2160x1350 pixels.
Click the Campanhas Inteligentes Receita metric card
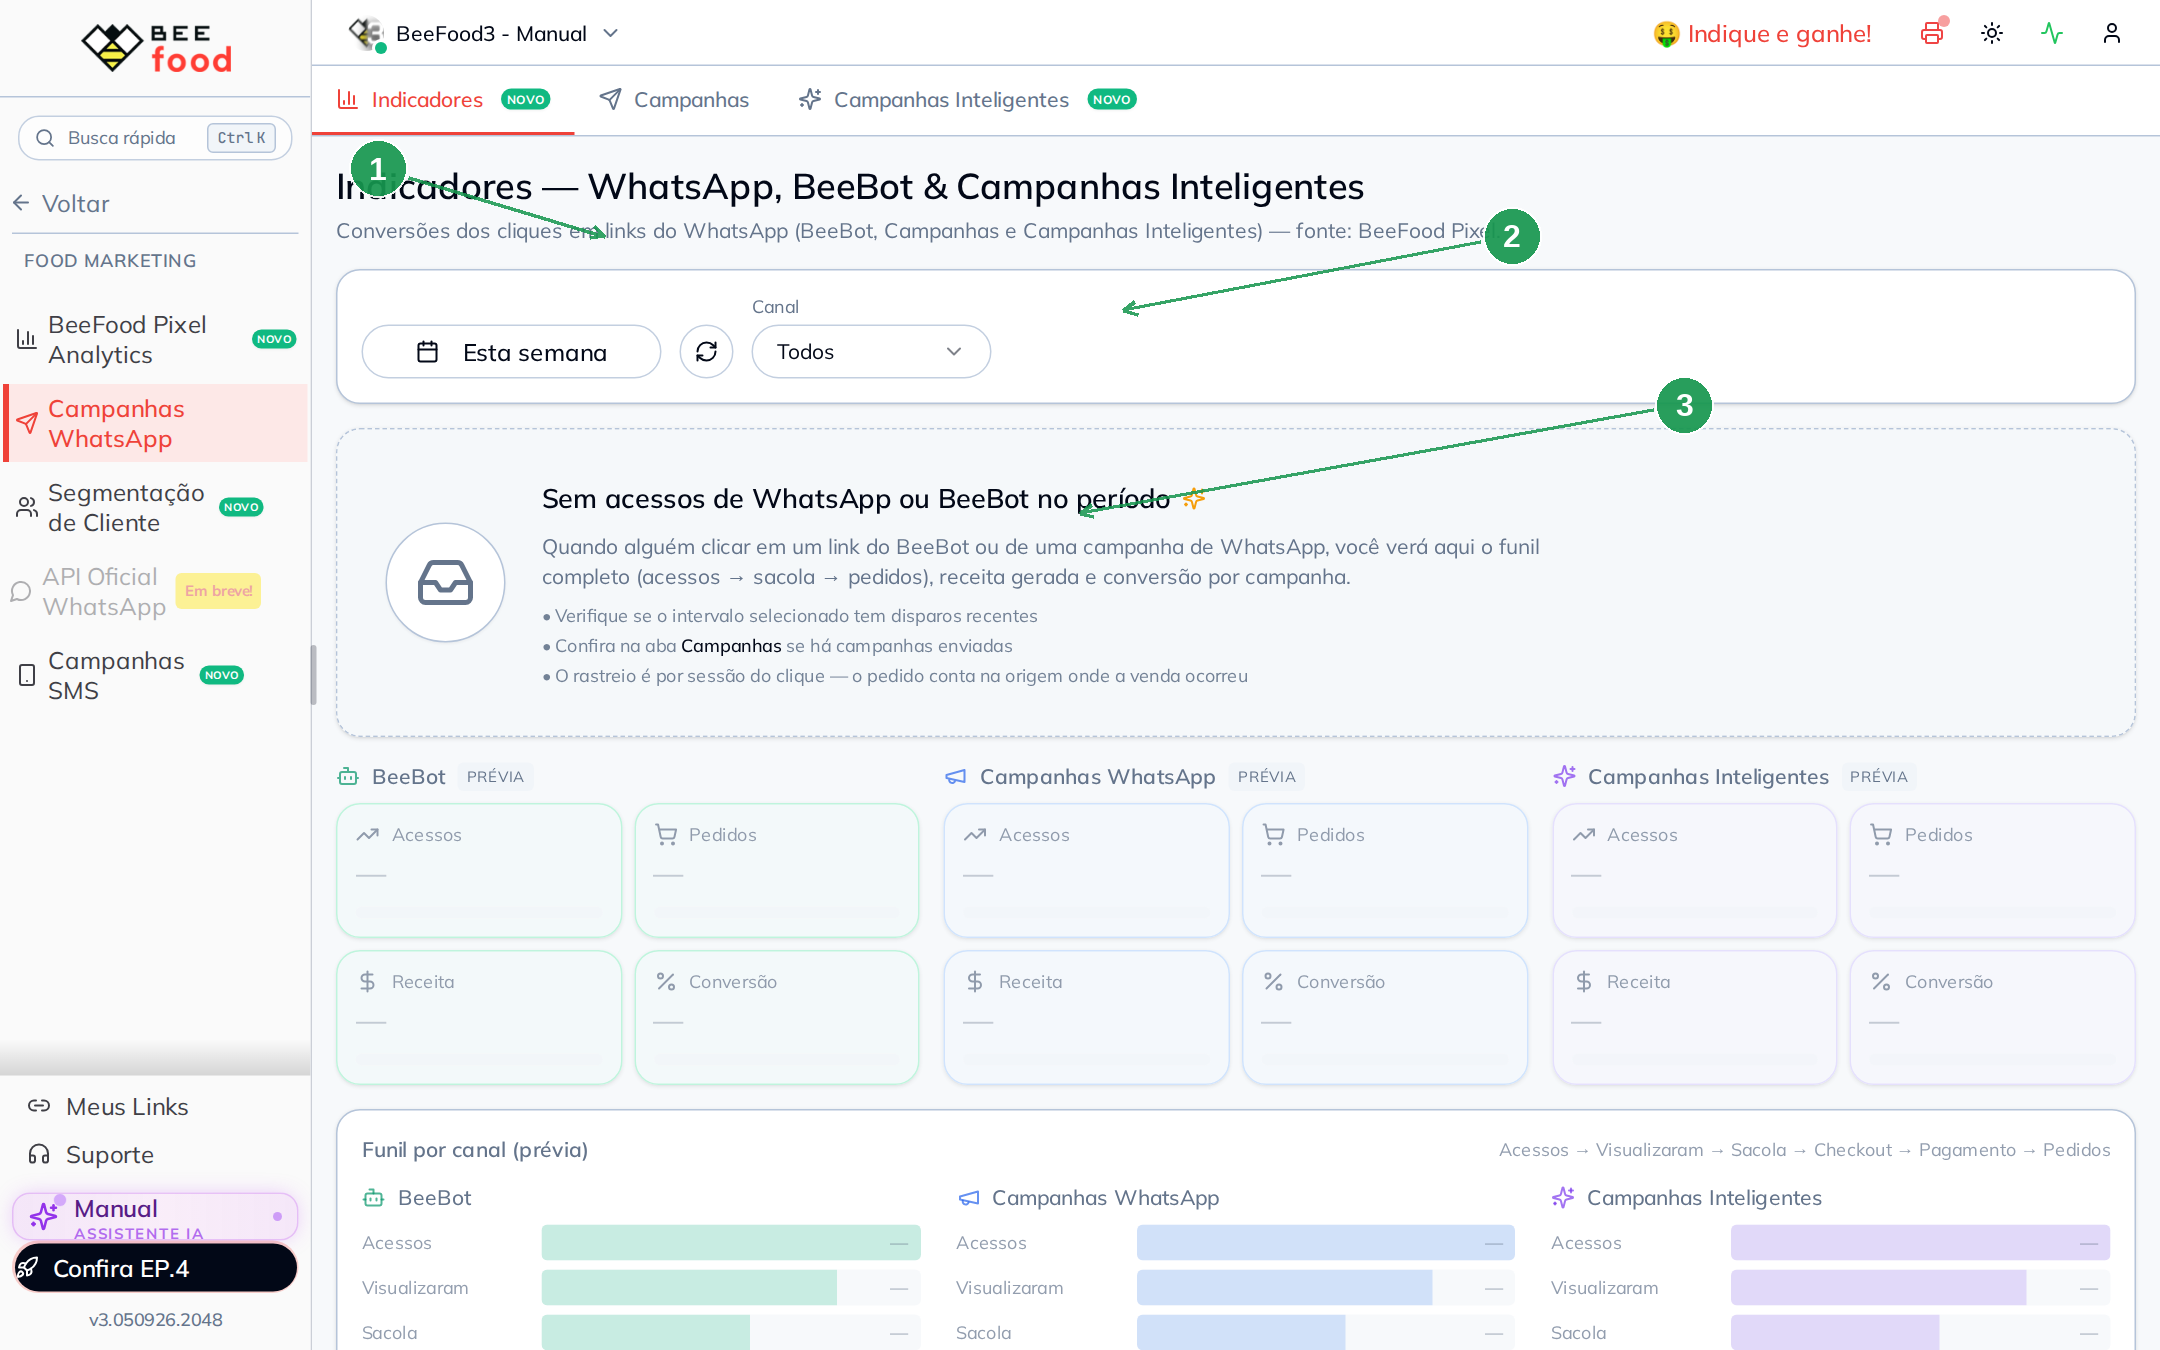pos(1695,1017)
